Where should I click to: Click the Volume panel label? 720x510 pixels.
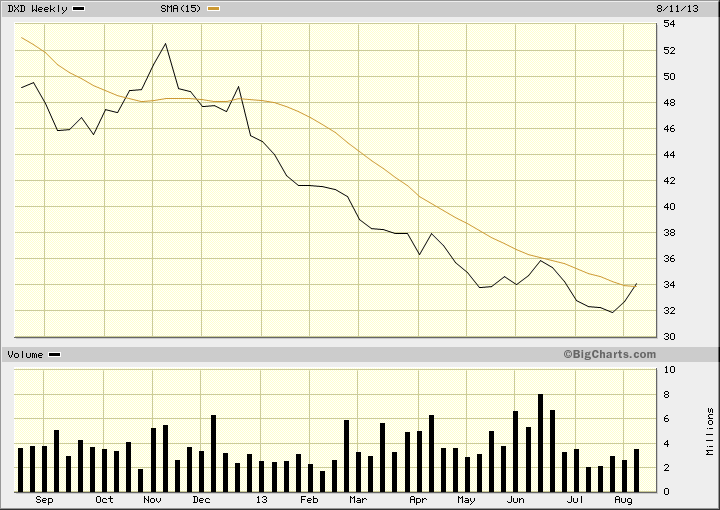coord(25,355)
